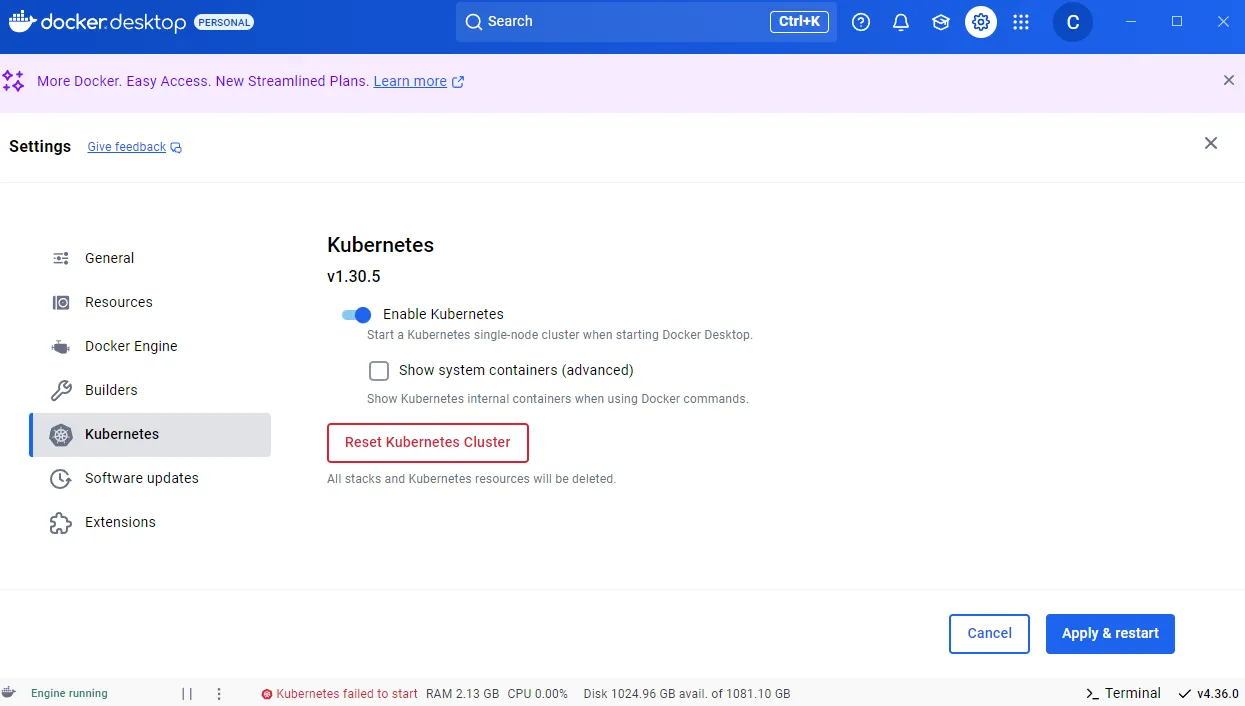Click the settings gear icon in header
1245x706 pixels.
[x=981, y=22]
